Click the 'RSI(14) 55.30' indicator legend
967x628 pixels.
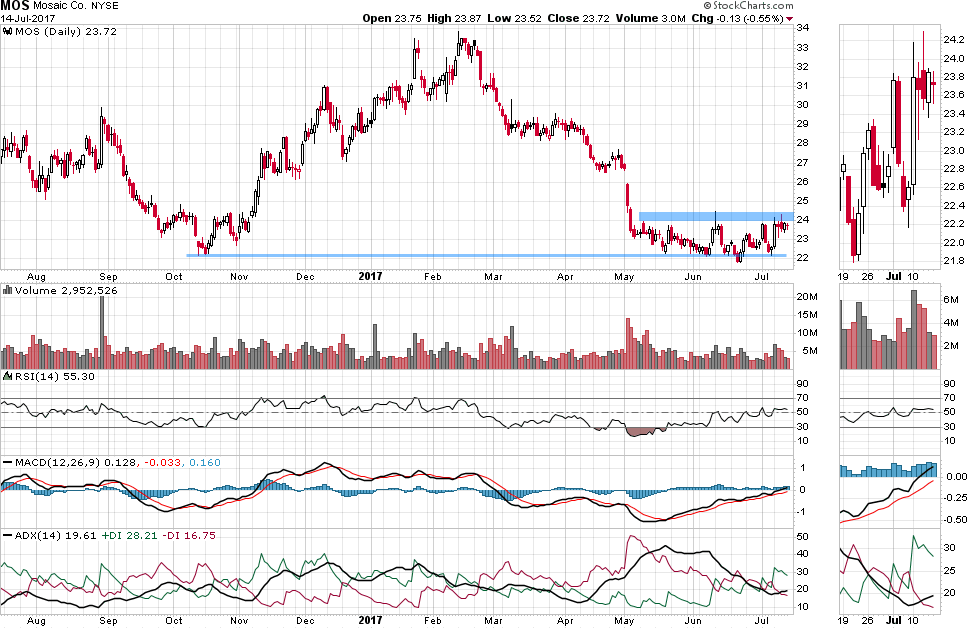55,376
